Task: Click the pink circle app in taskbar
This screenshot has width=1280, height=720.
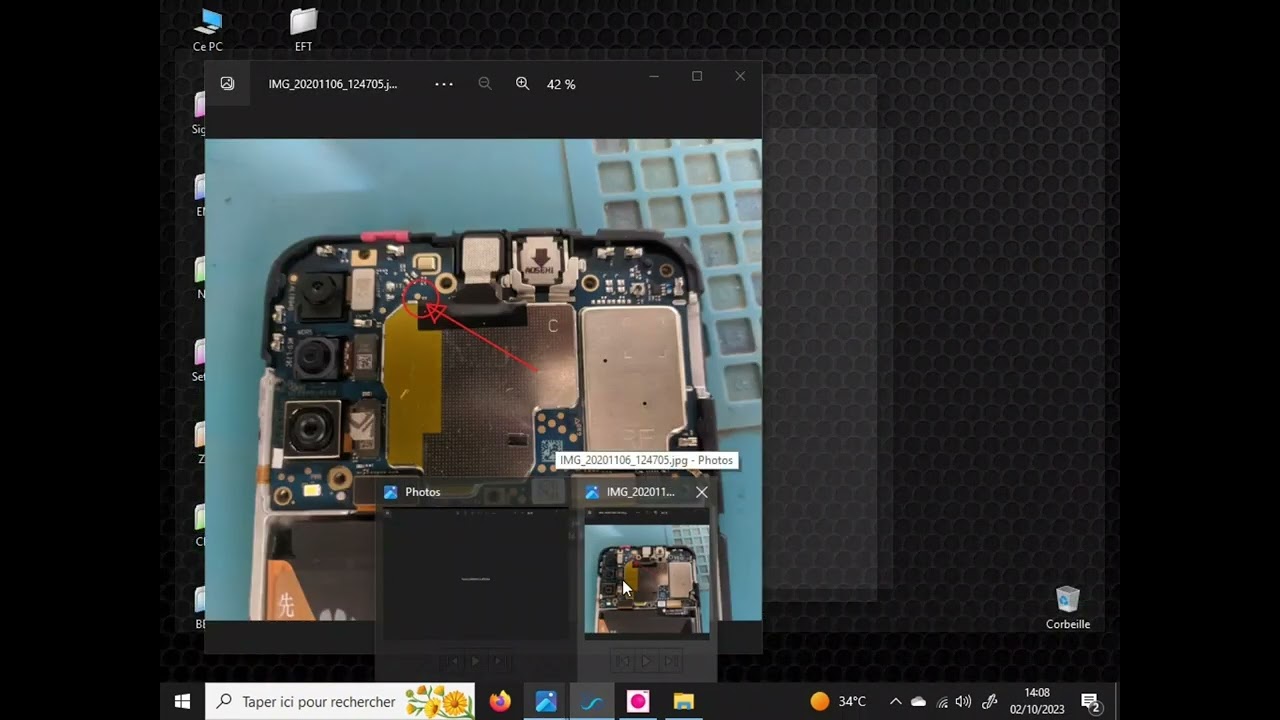Action: (x=638, y=702)
